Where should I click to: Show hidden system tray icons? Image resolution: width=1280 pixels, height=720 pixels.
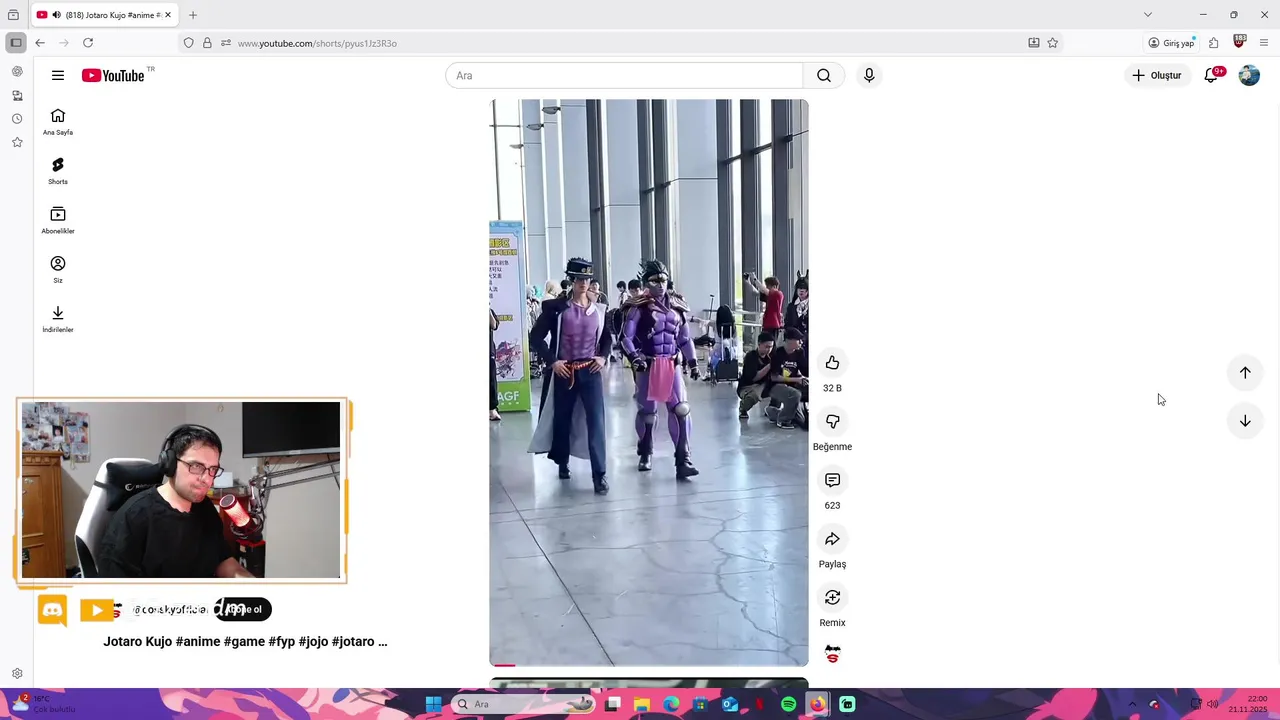tap(1132, 704)
